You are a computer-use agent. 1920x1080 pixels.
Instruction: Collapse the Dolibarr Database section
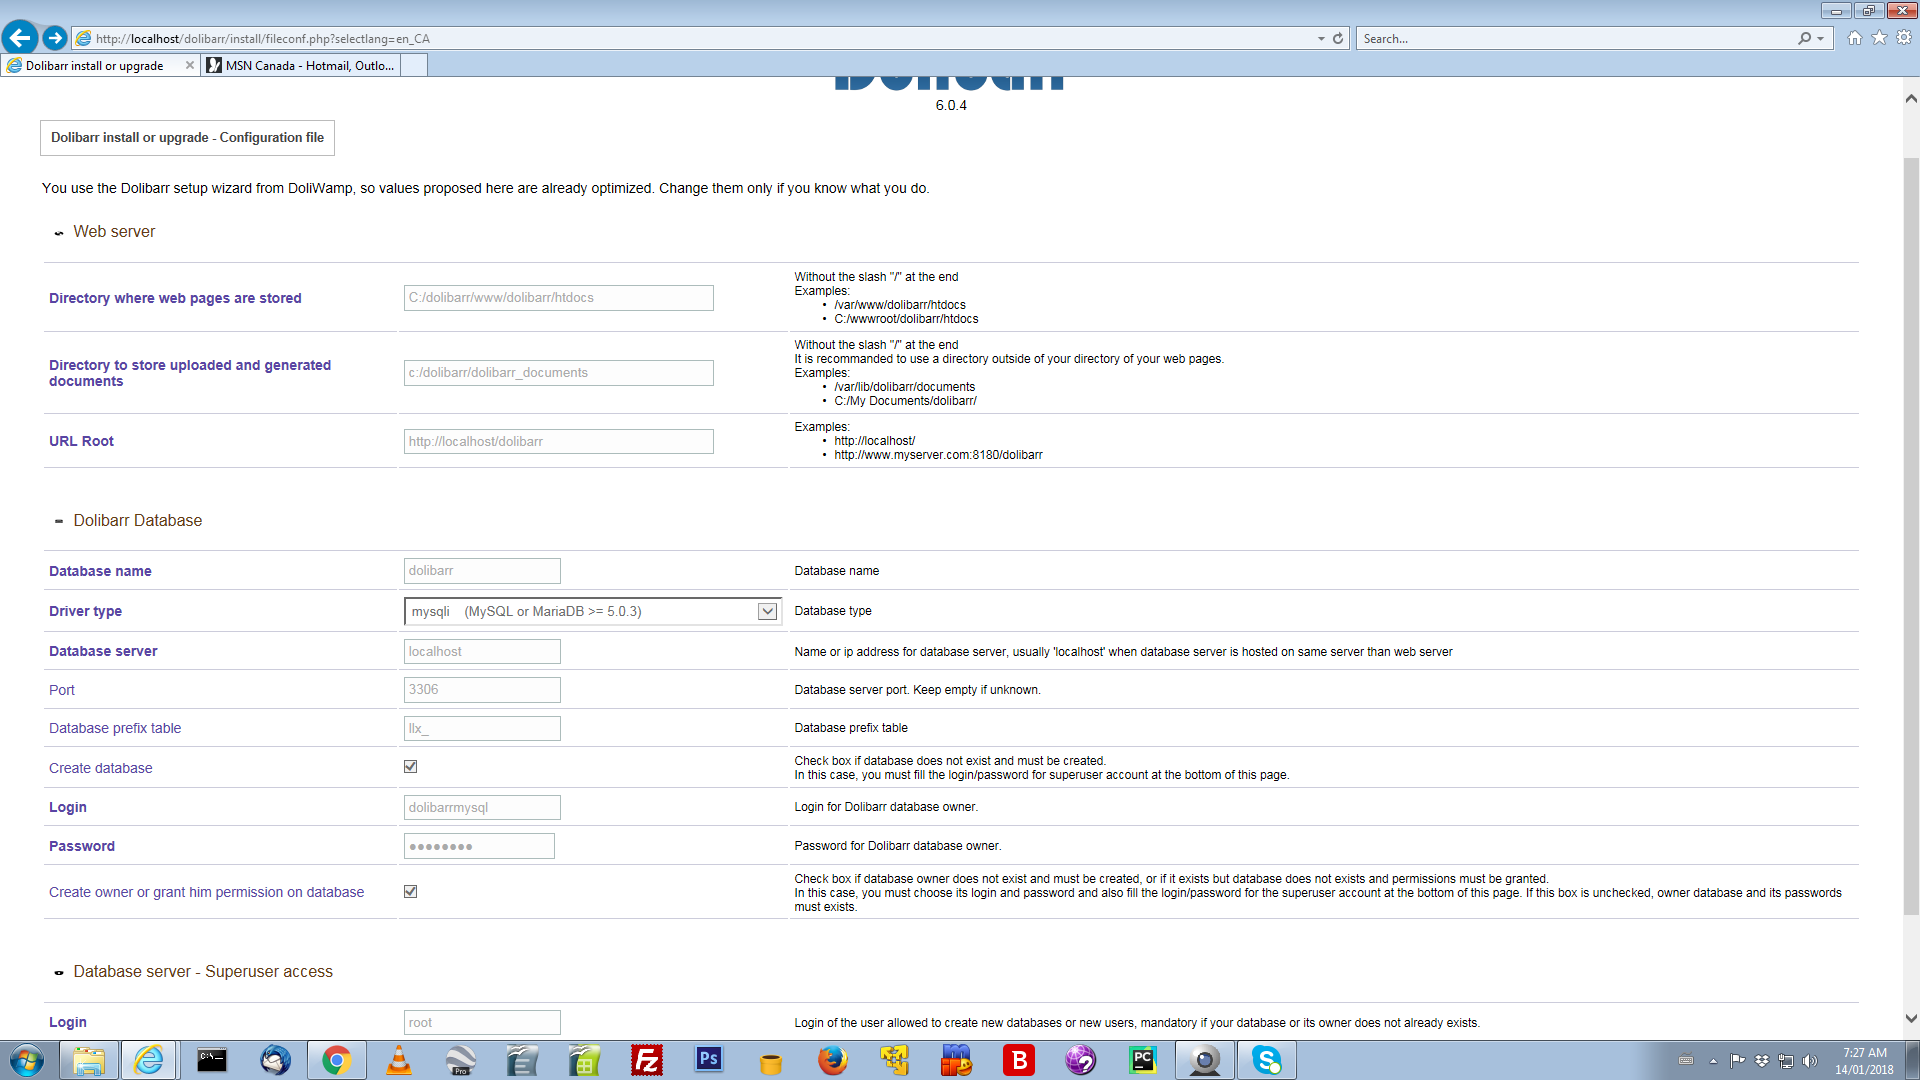(59, 521)
